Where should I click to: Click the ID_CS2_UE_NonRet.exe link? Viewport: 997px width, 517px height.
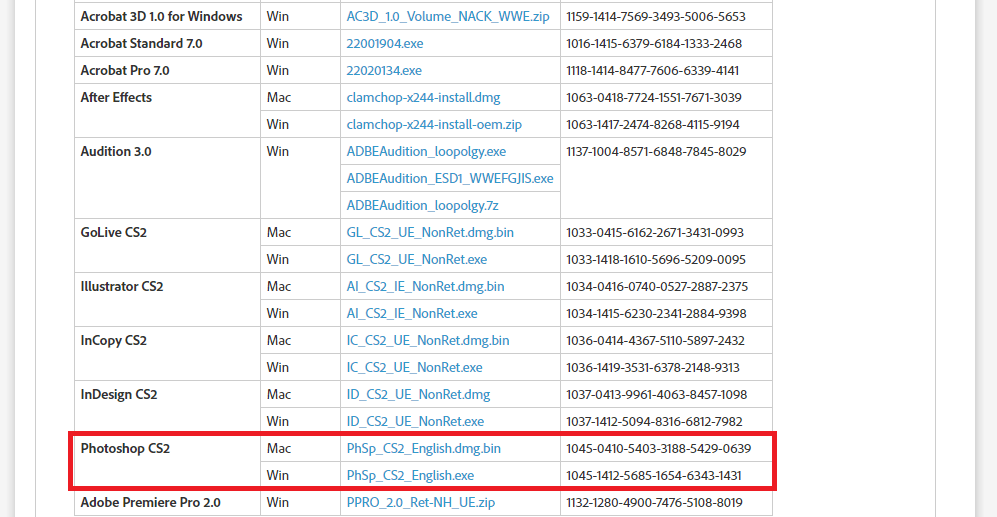click(x=415, y=422)
